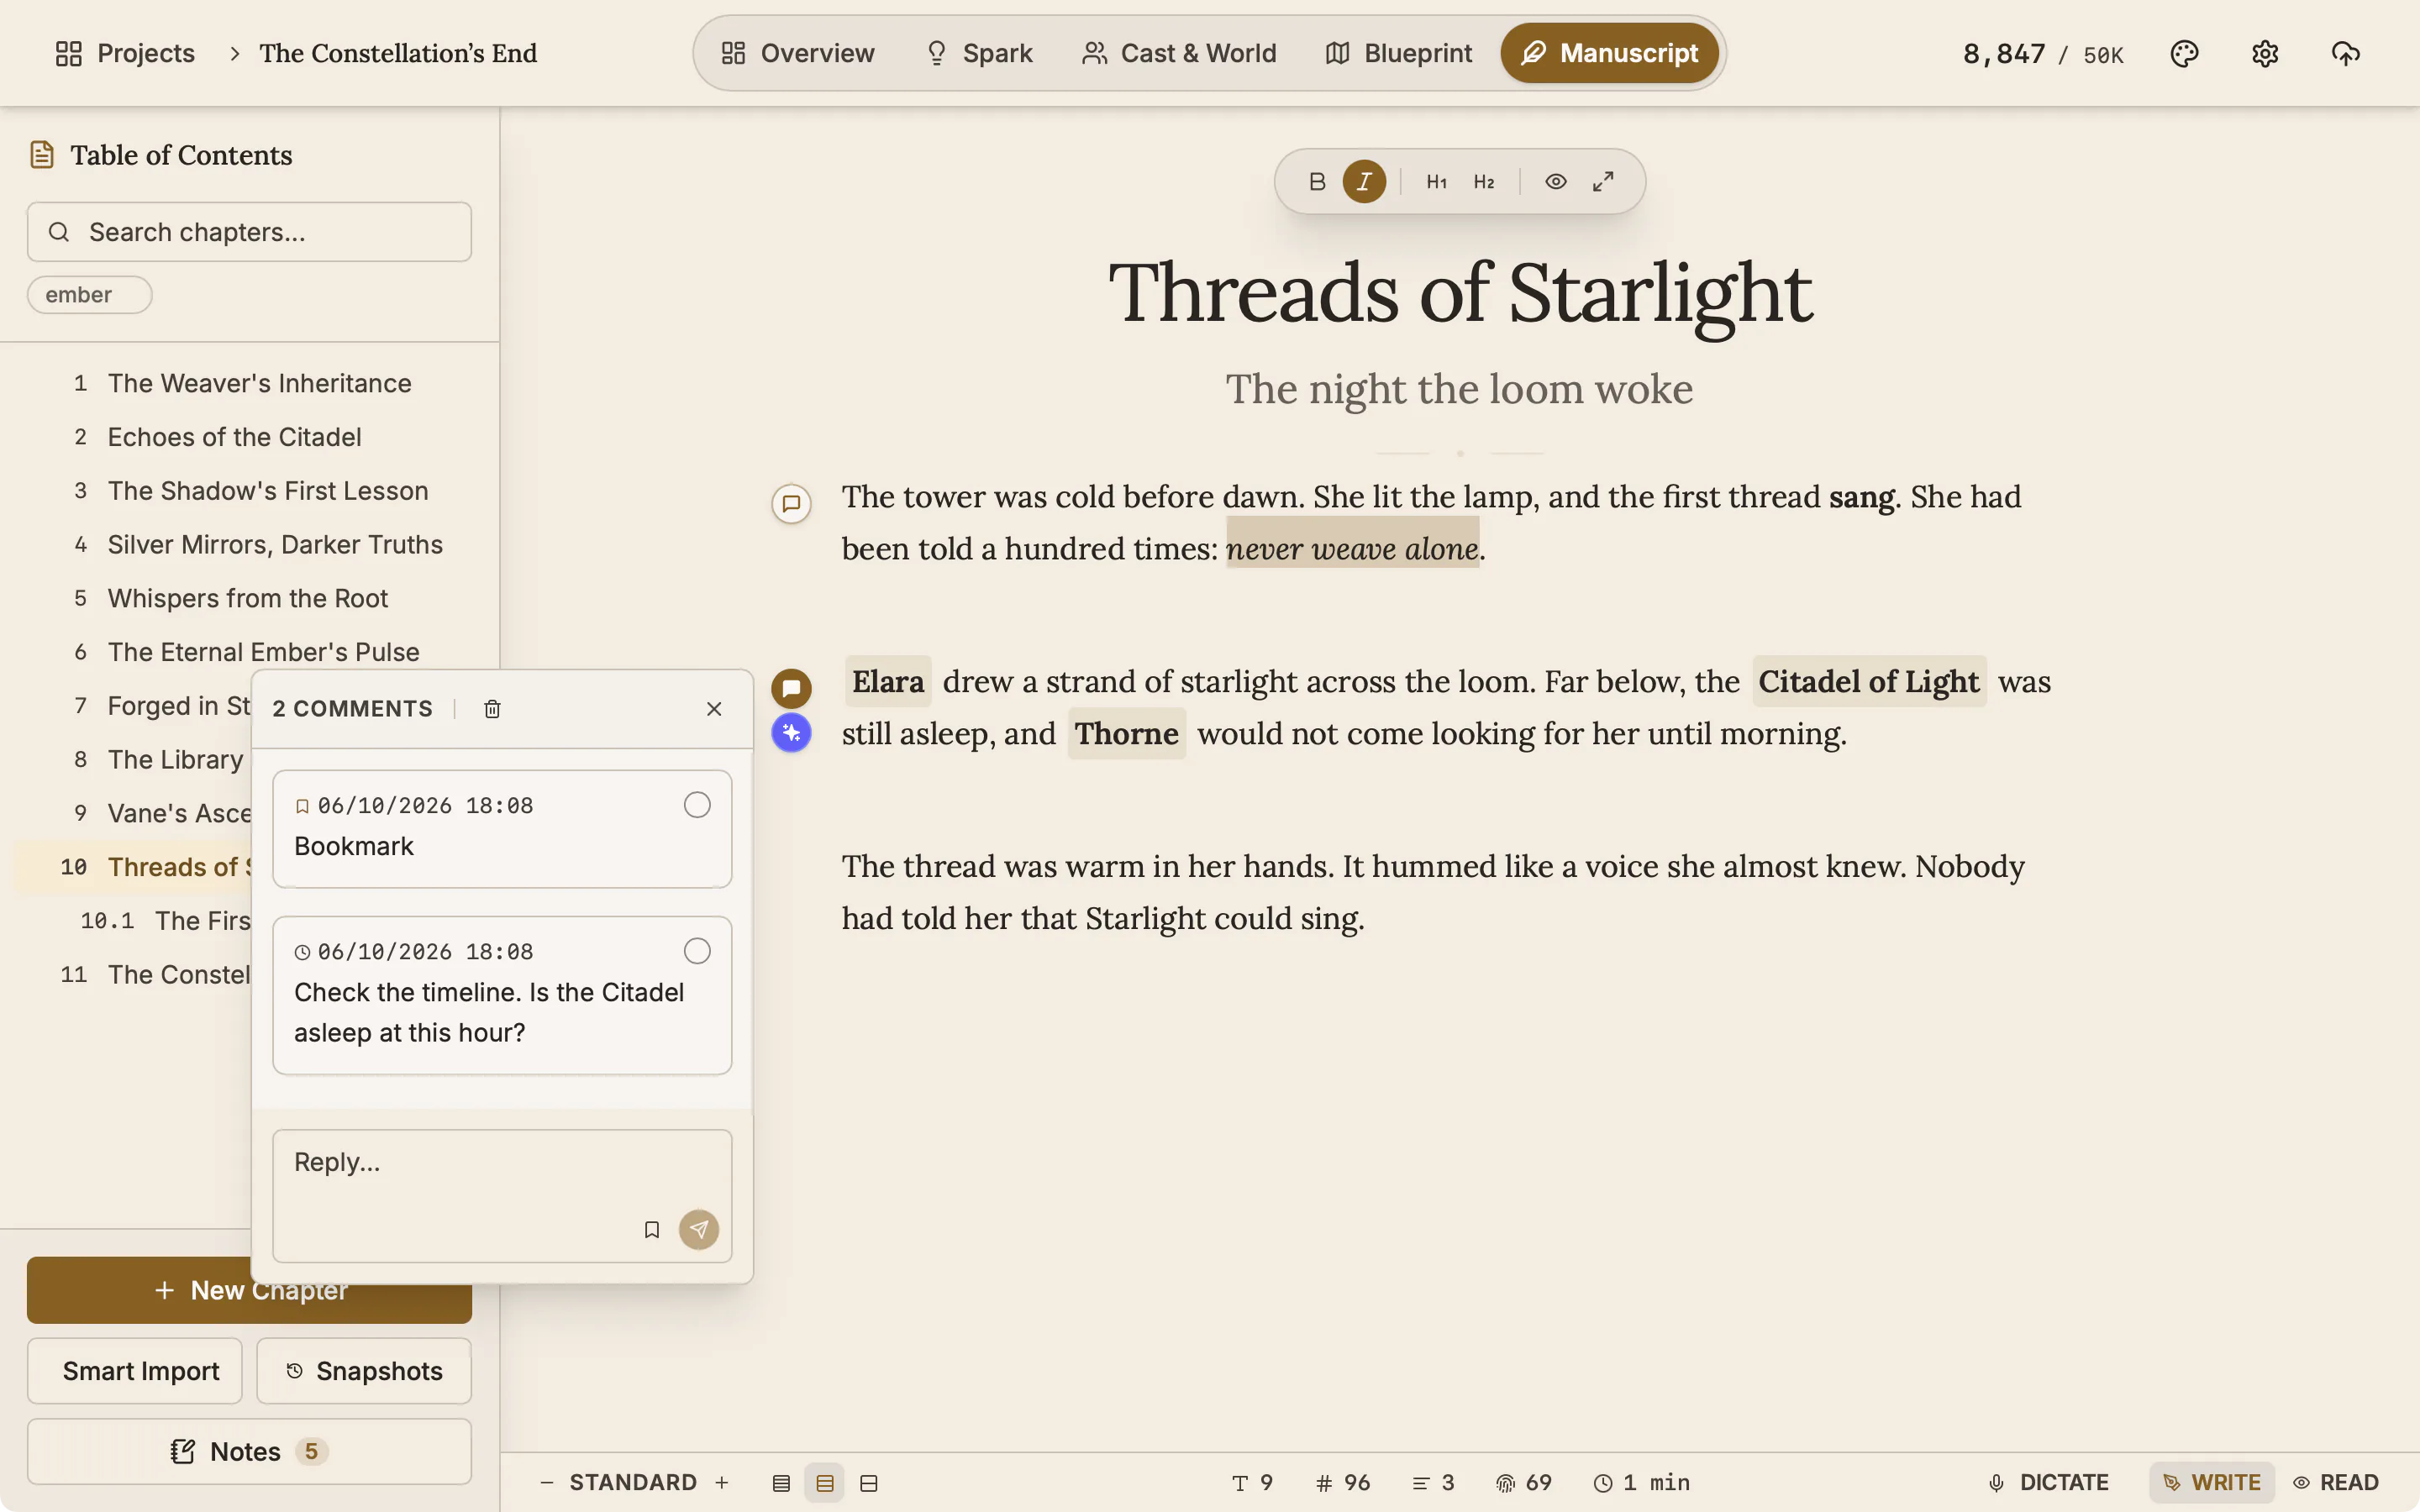Resolve the Bookmark comment circle
This screenshot has width=2420, height=1512.
[x=697, y=805]
